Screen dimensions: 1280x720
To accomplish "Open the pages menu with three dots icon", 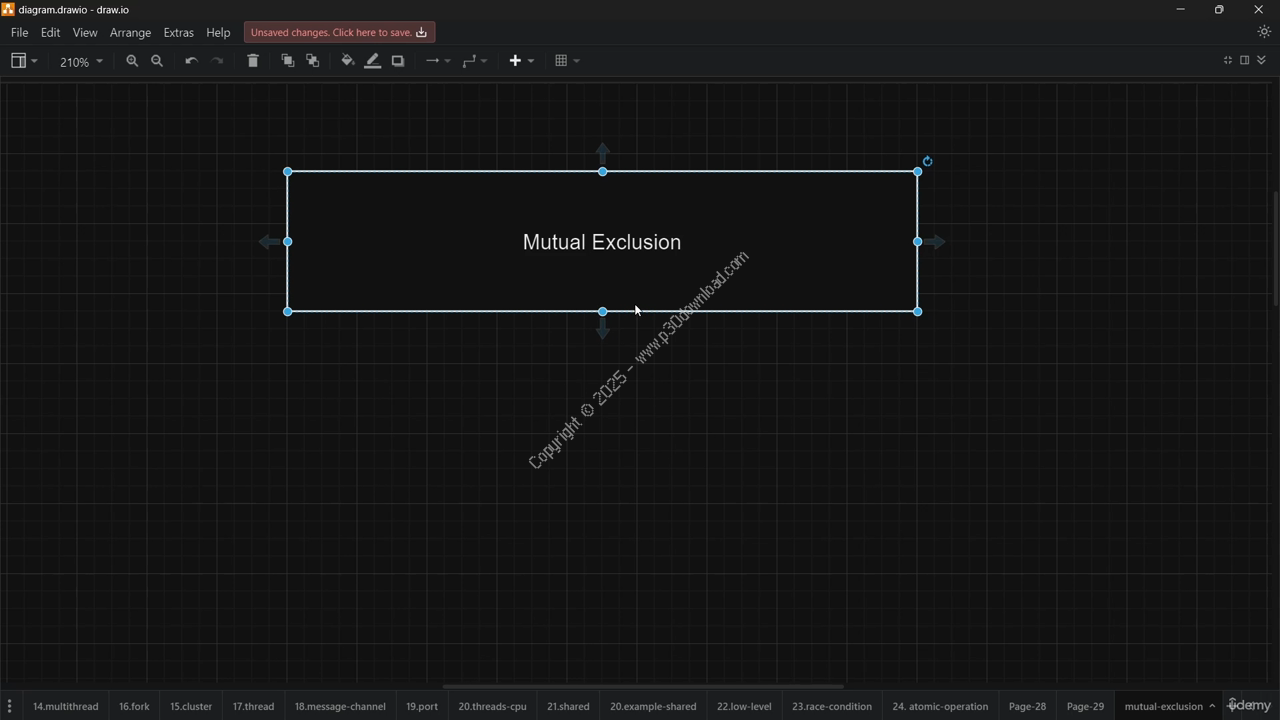I will 10,706.
